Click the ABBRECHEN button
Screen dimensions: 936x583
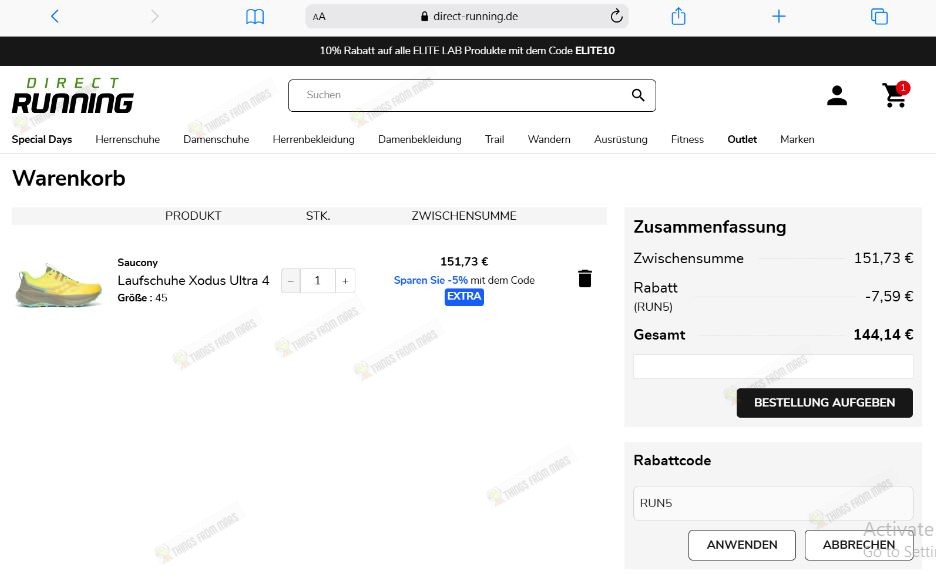(x=859, y=545)
